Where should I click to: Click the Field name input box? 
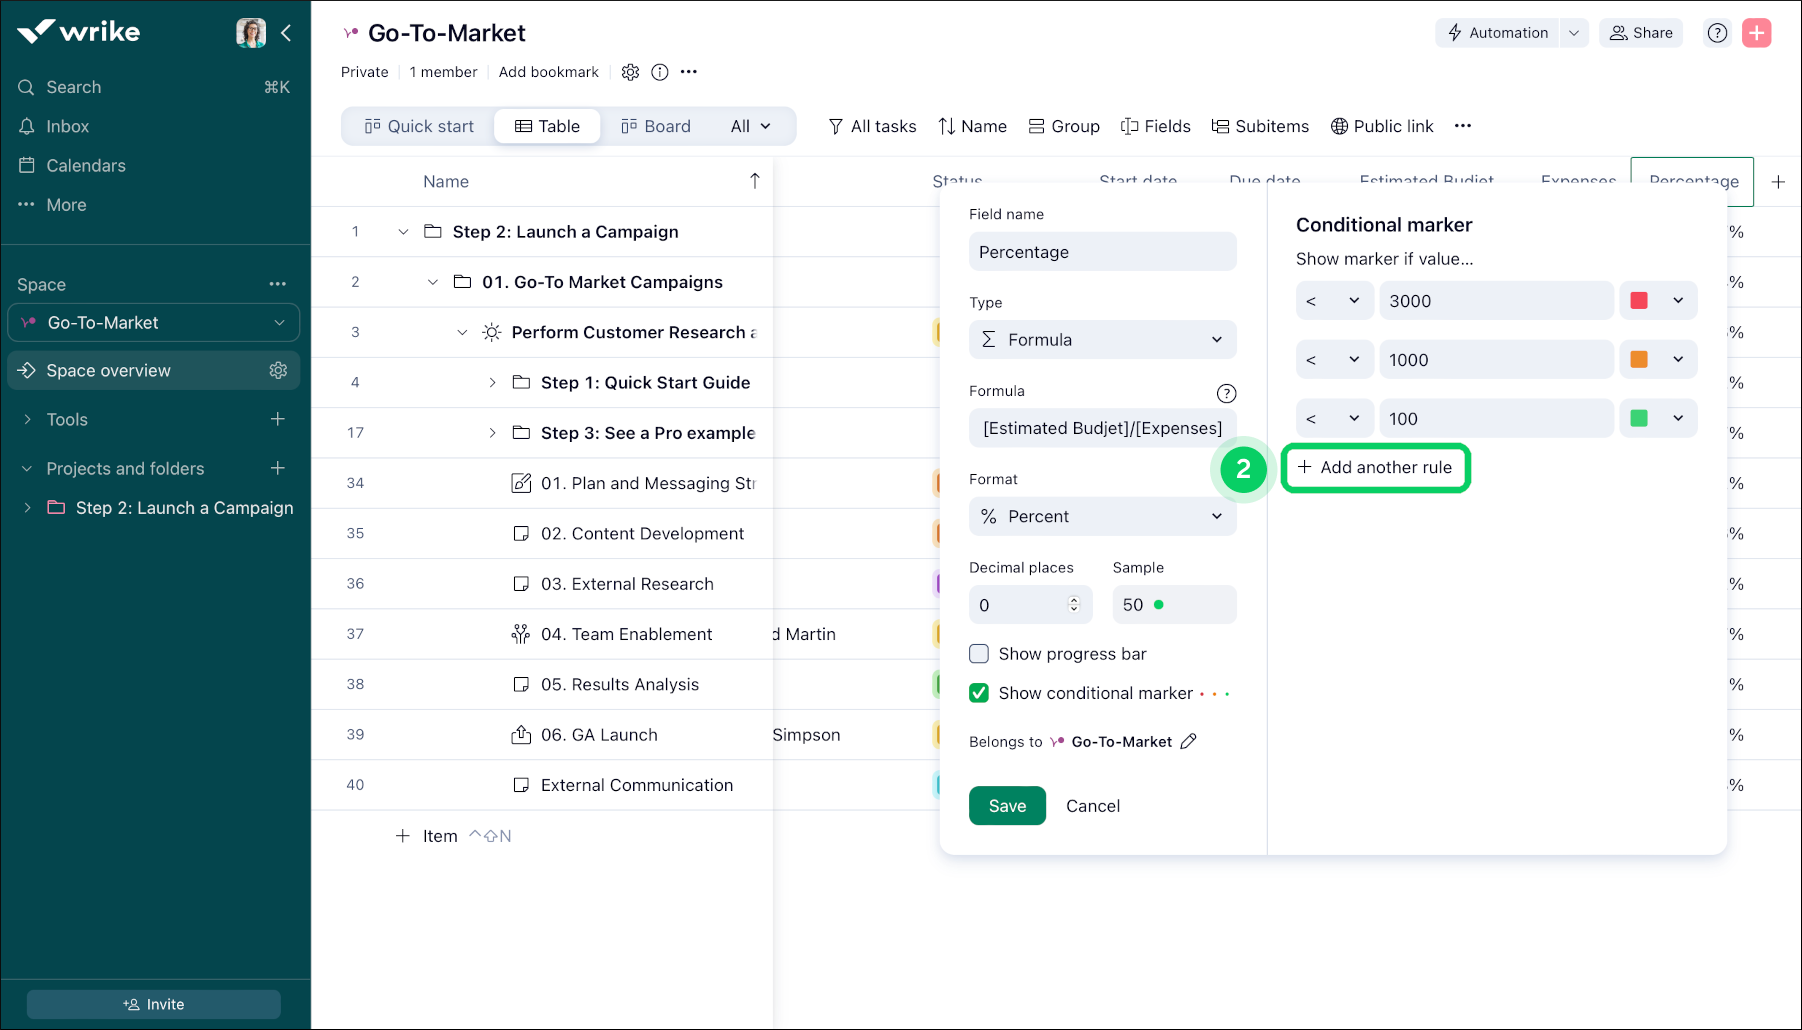click(1102, 252)
